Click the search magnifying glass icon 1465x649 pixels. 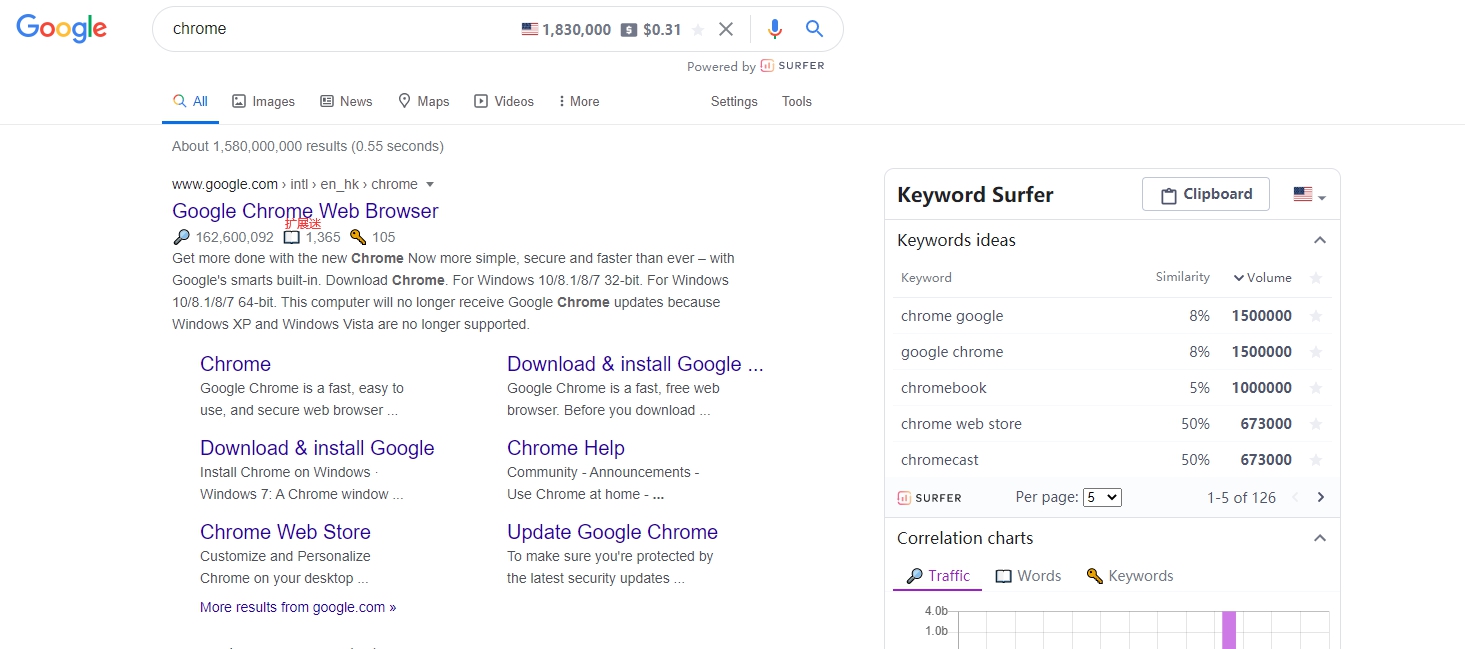[x=813, y=28]
